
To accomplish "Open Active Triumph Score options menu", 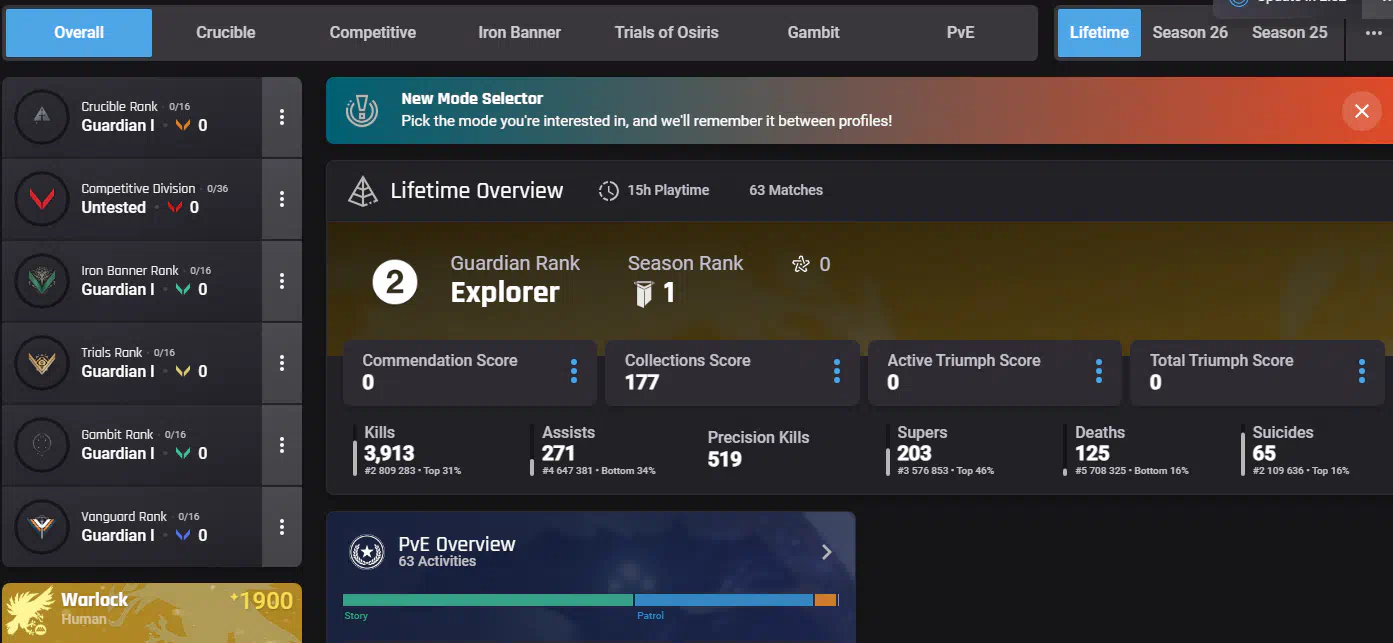I will click(1099, 372).
